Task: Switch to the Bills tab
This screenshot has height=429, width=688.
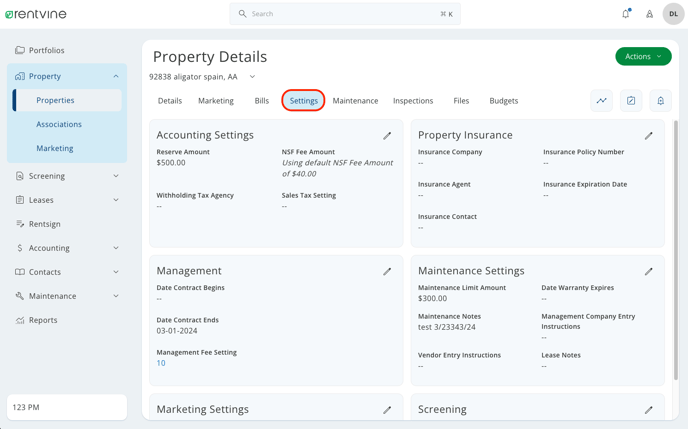Action: click(262, 101)
